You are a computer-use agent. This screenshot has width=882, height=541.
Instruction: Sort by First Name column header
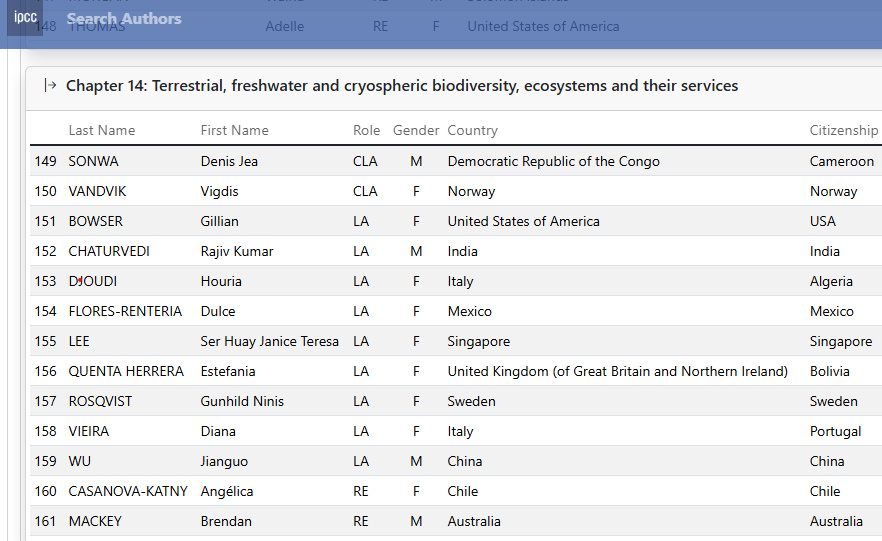(234, 130)
